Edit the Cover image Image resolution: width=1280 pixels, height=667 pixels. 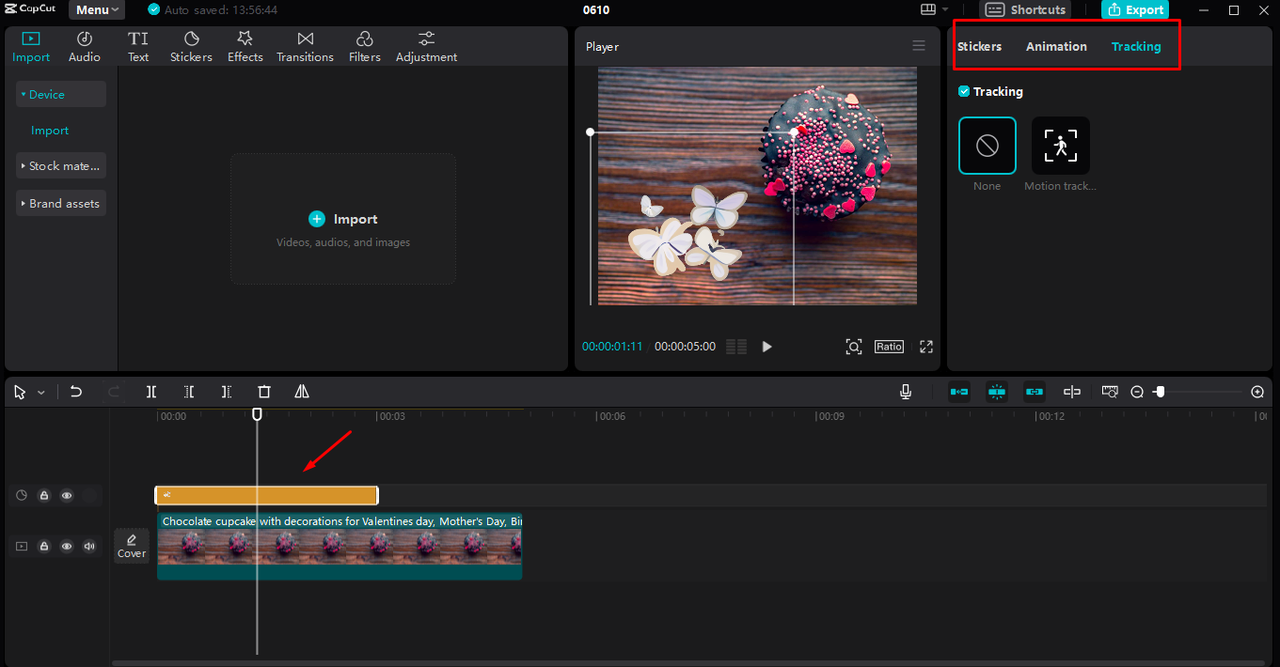[132, 545]
